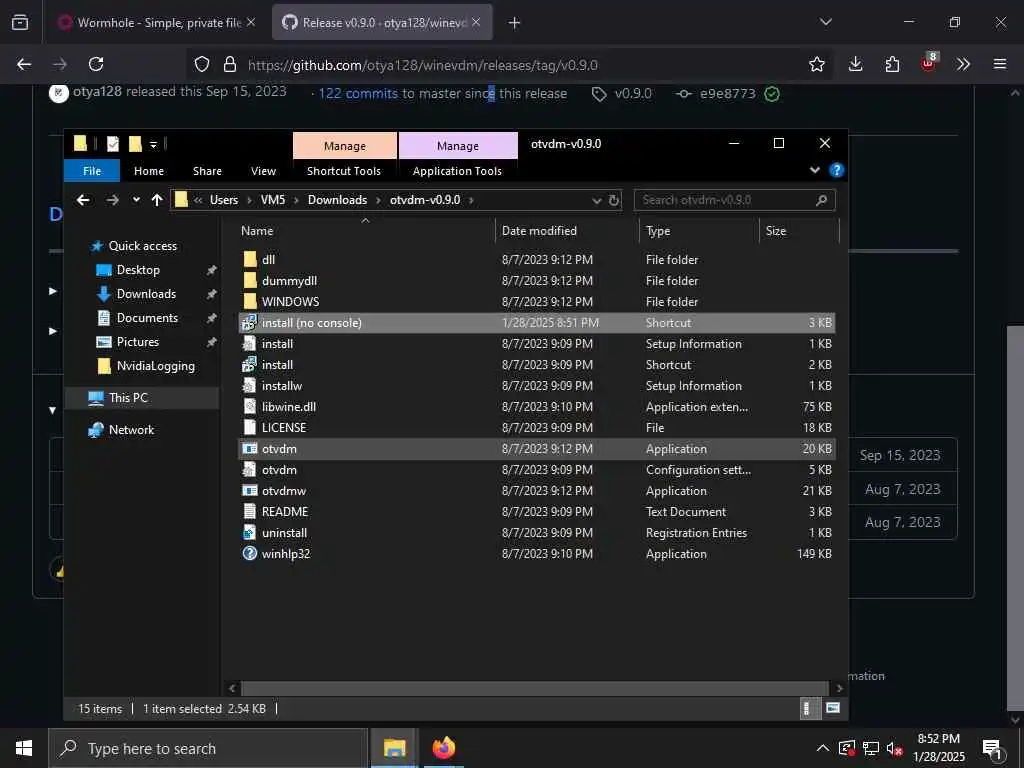Open the View ribbon tab
This screenshot has width=1024, height=768.
click(x=263, y=171)
